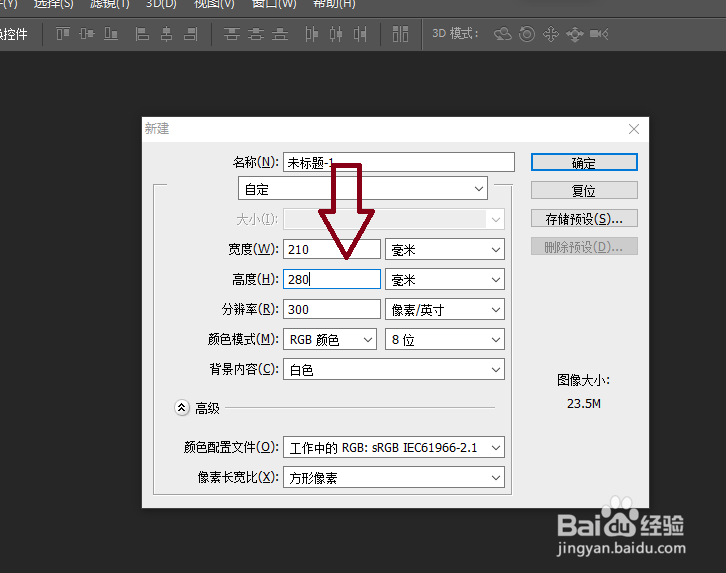Viewport: 726px width, 573px height.
Task: Collapse the 高级 advanced section
Action: coord(182,408)
